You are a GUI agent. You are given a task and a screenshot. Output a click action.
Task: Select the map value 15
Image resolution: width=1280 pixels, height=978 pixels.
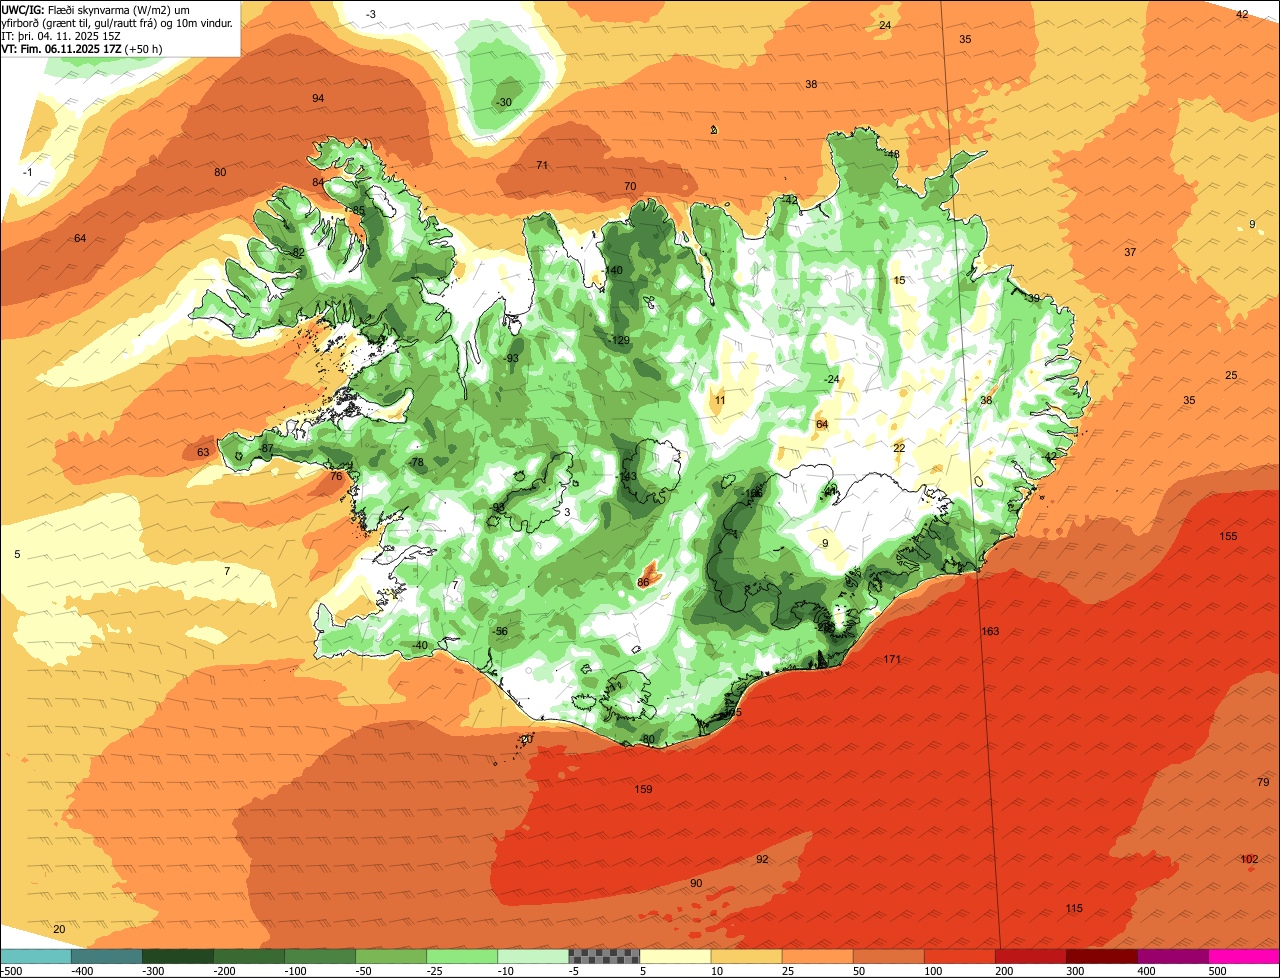(x=899, y=281)
